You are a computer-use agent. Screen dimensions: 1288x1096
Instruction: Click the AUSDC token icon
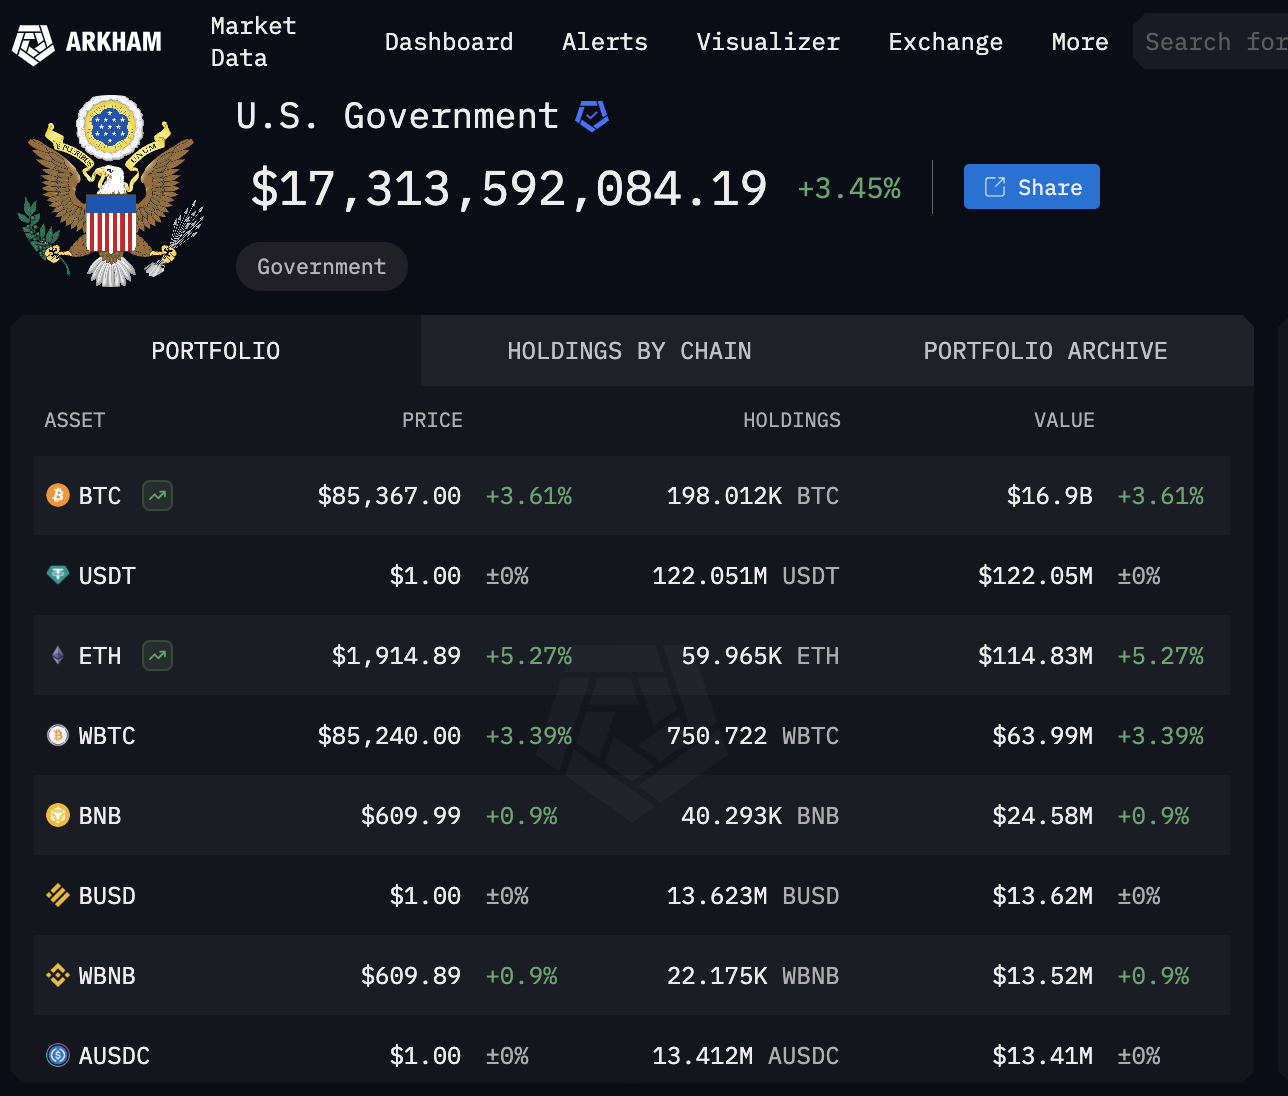pos(58,1055)
